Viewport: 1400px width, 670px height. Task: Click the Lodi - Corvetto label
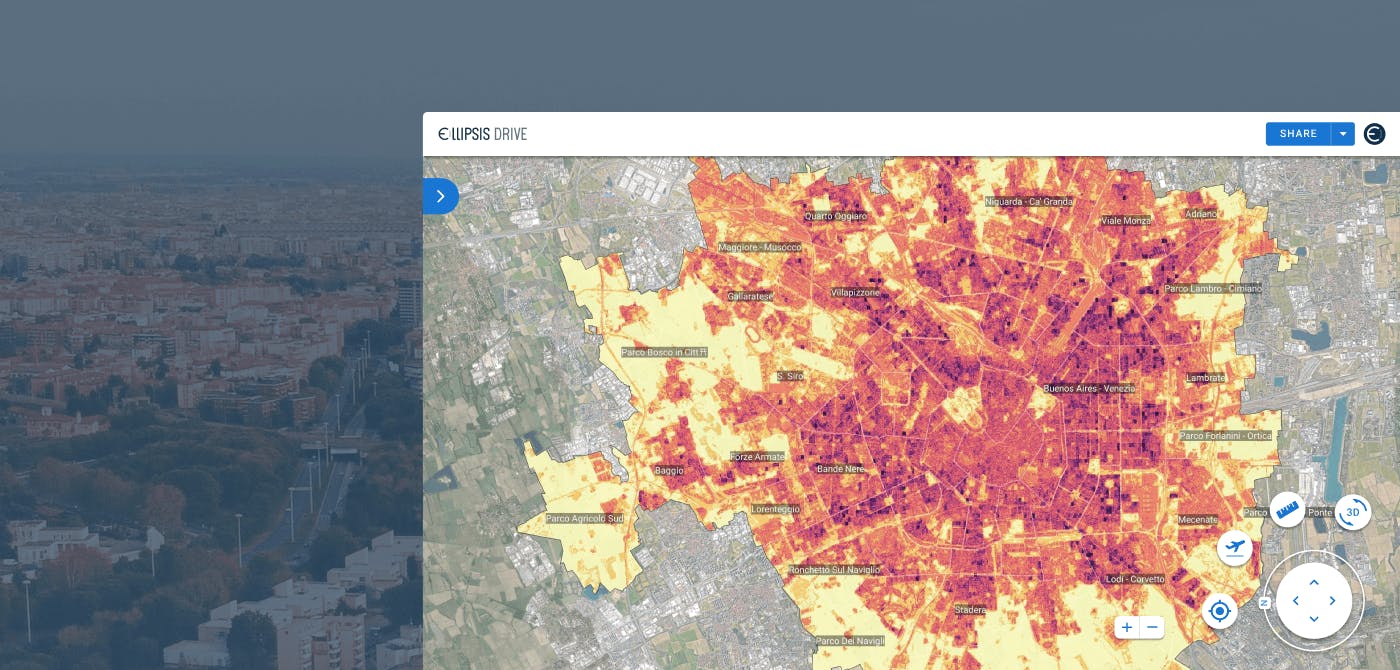1135,579
